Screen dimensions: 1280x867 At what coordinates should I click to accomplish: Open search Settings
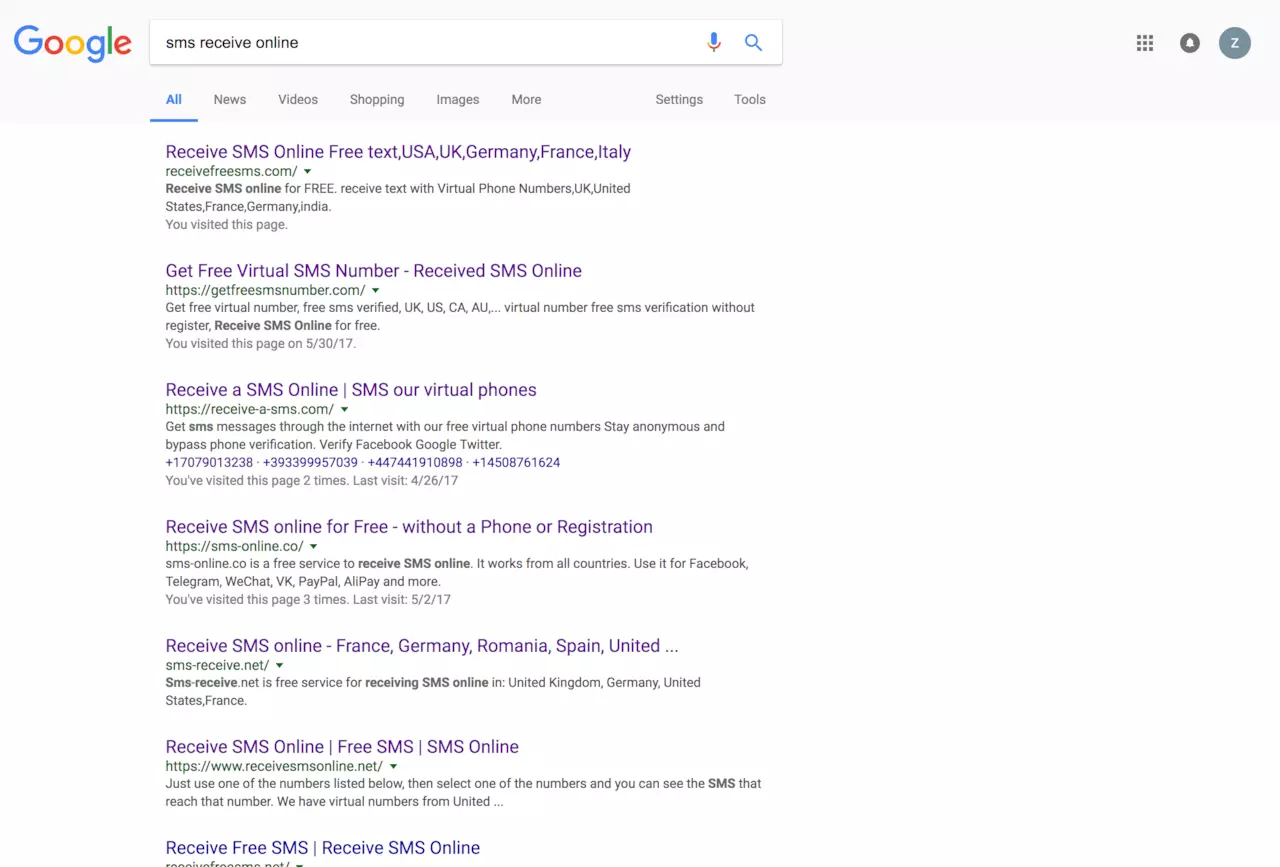pos(679,100)
